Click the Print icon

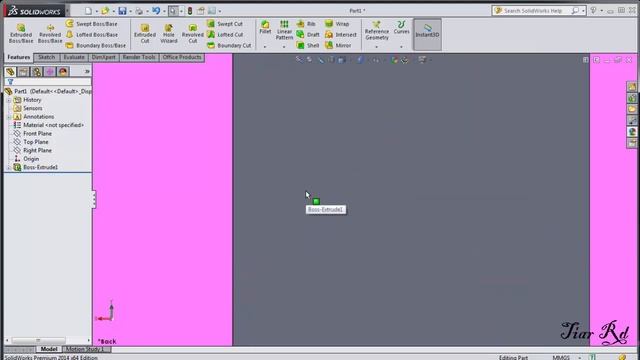pos(139,11)
